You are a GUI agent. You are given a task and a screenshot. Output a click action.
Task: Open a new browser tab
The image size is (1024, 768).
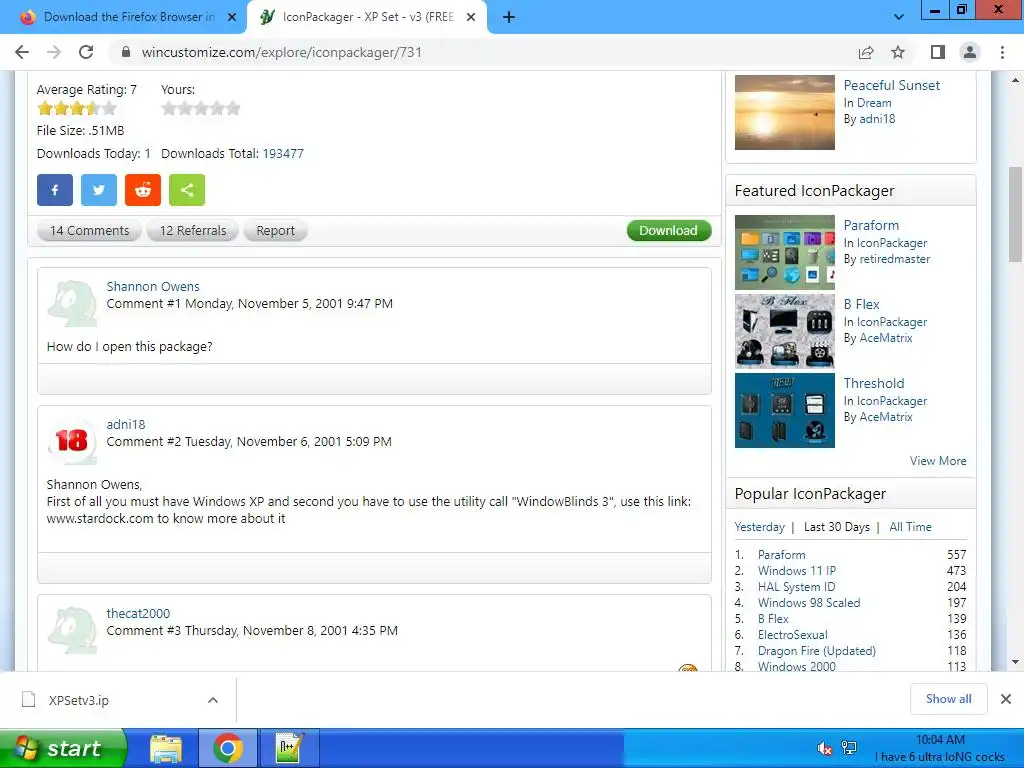509,17
